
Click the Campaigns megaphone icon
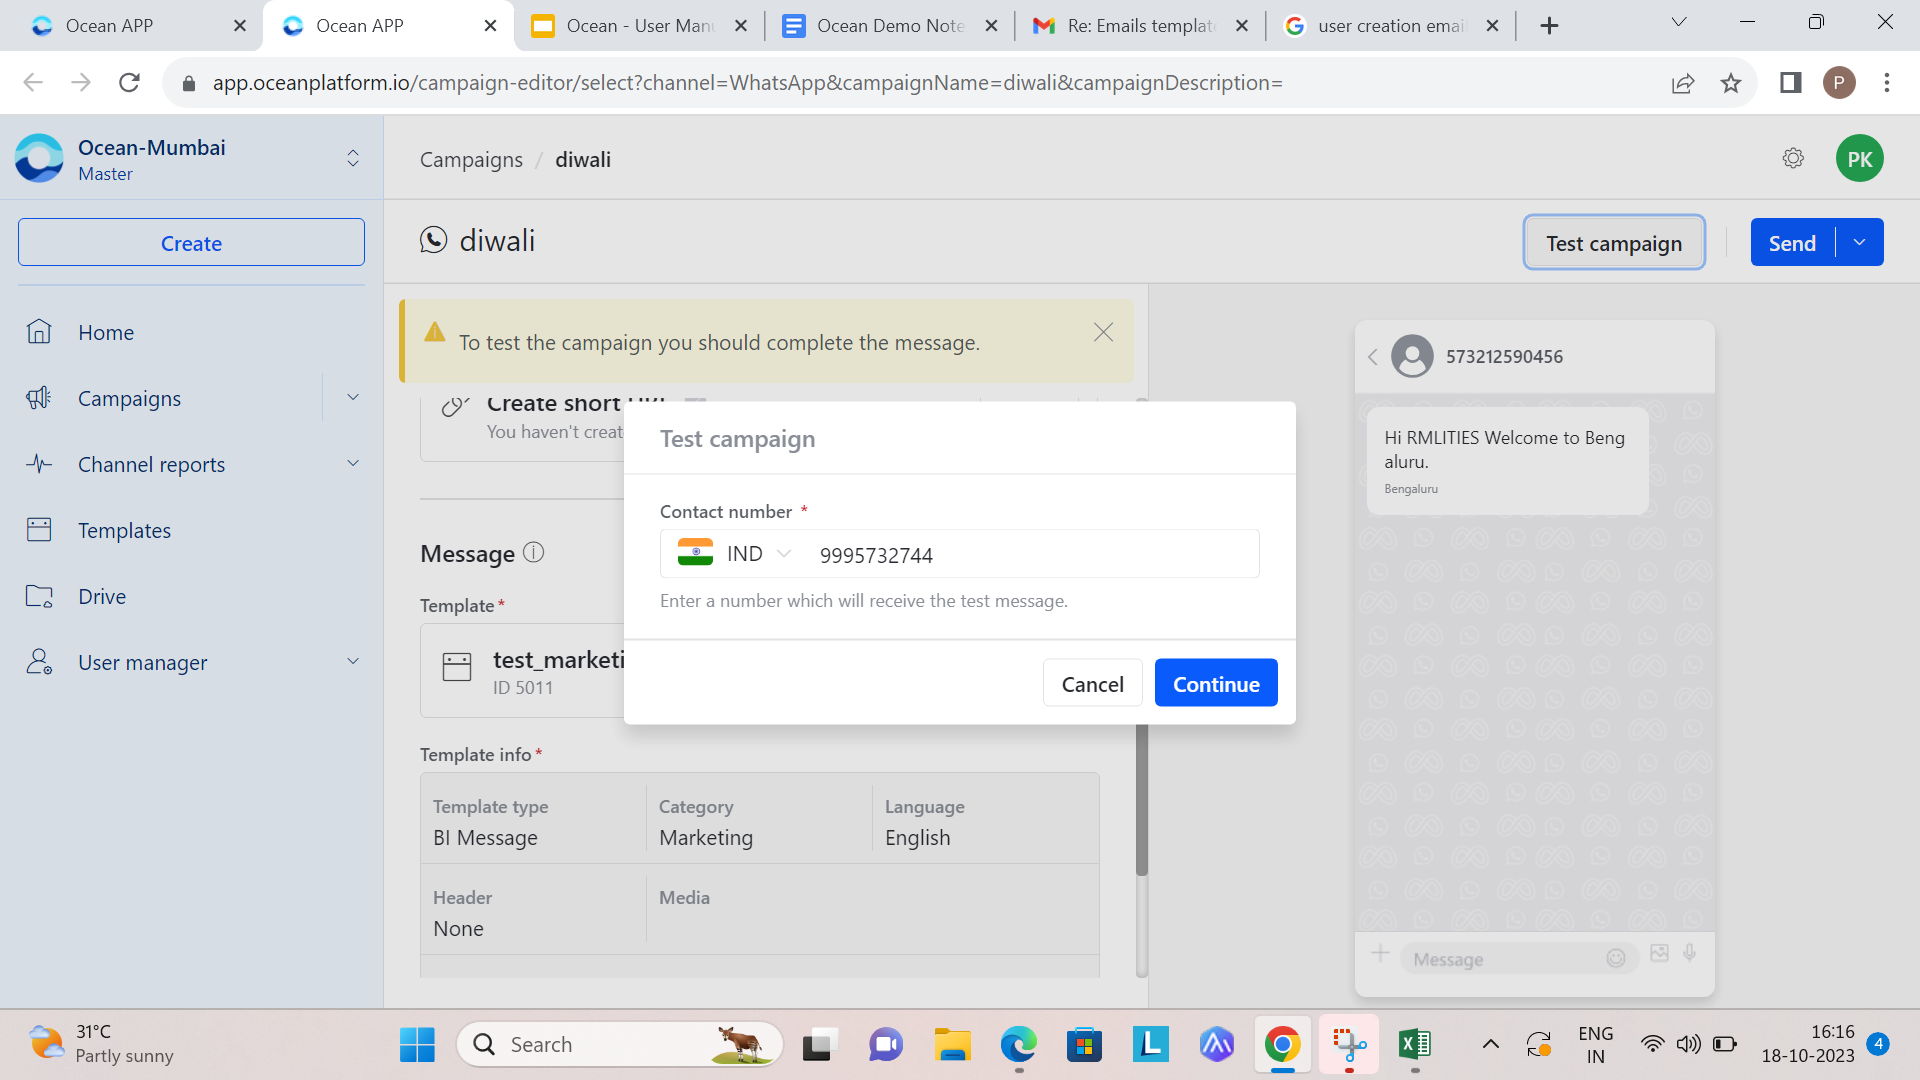[x=39, y=398]
